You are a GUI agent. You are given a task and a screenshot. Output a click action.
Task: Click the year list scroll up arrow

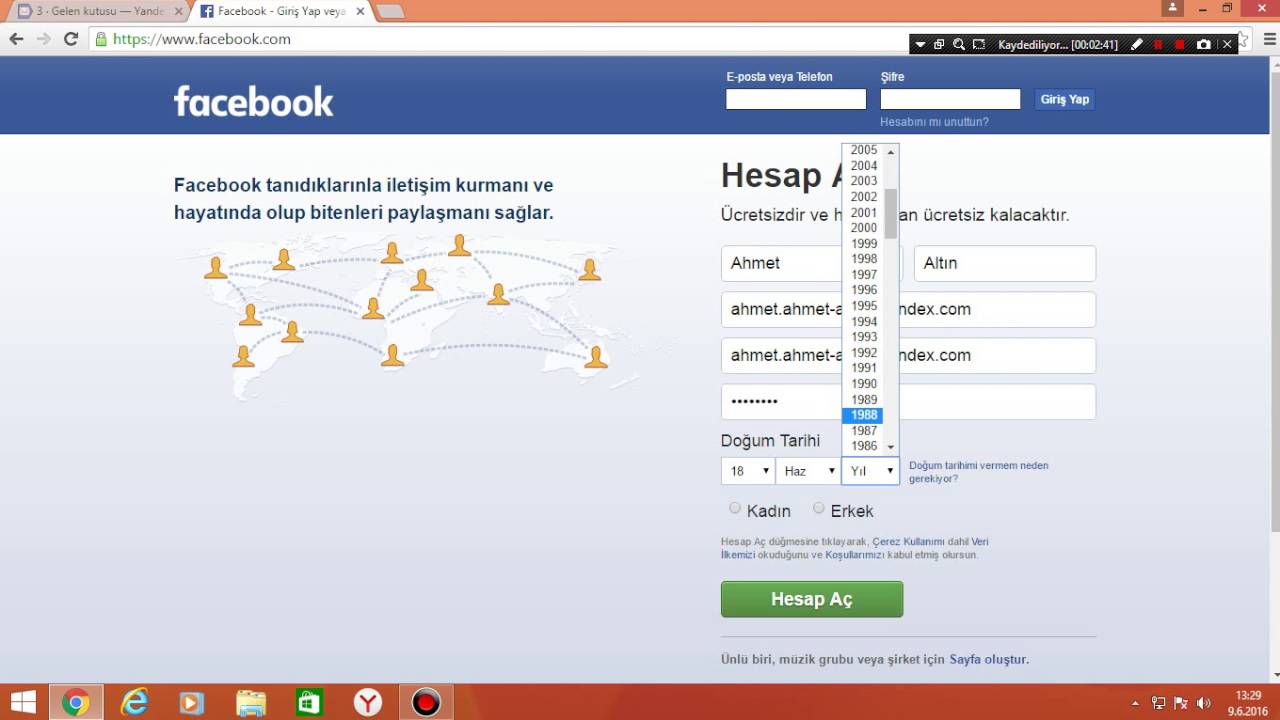(x=890, y=151)
